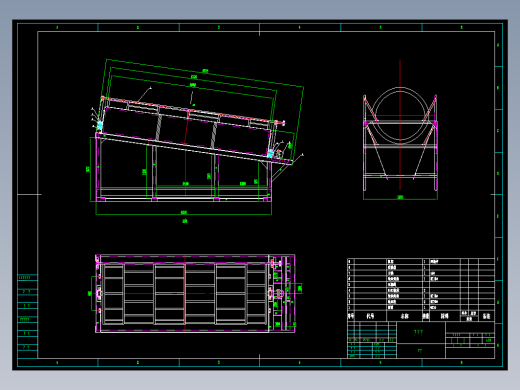The height and width of the screenshot is (390, 520).
Task: Select the red horizontal centerline in the plan view
Action: pyautogui.click(x=185, y=293)
